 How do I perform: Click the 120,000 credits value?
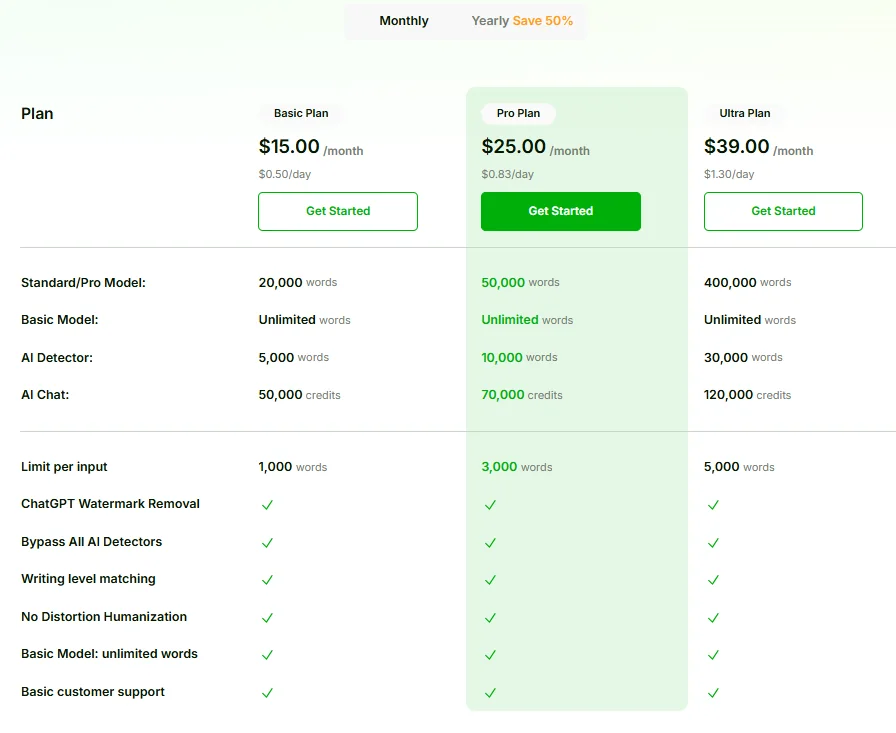(x=747, y=395)
